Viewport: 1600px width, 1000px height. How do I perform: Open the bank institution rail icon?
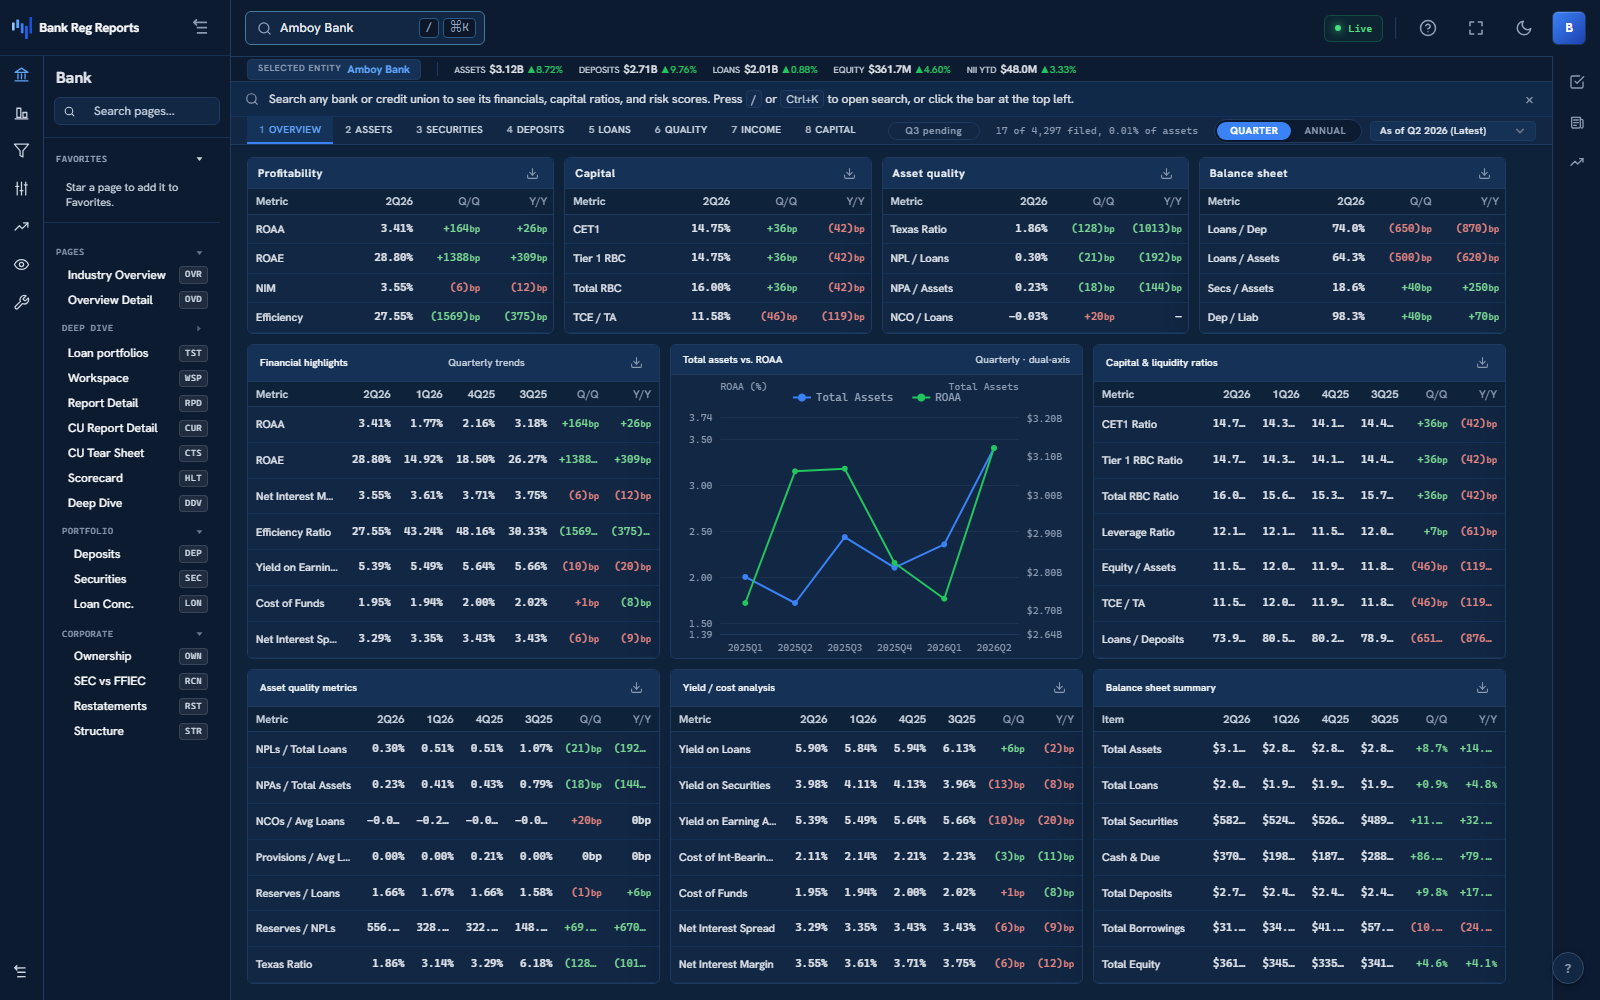[21, 75]
